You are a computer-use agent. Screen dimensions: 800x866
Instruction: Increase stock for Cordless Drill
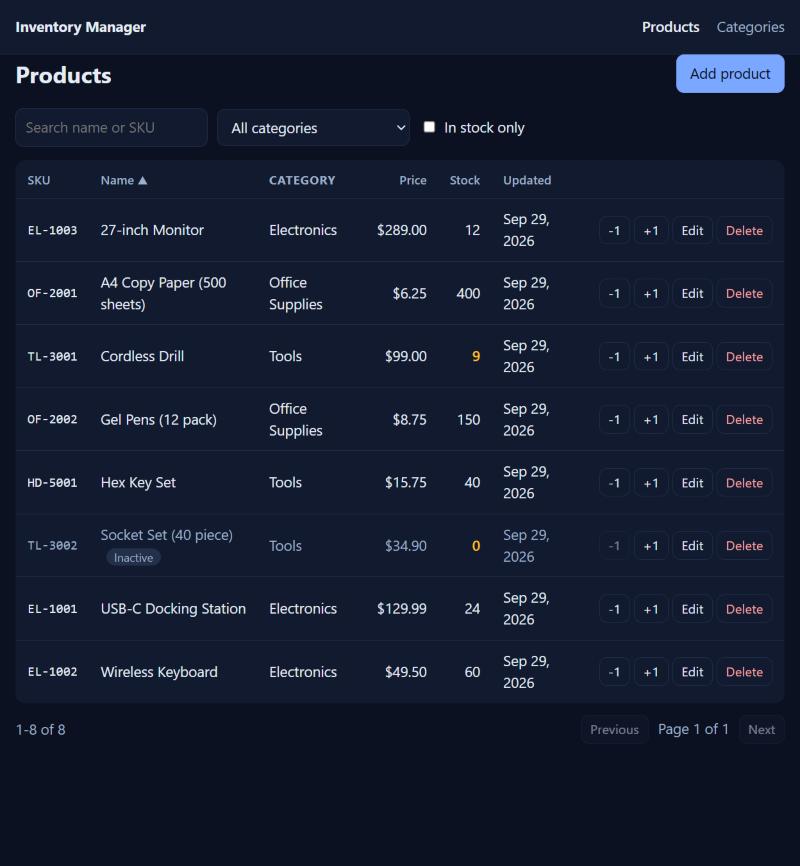click(x=651, y=357)
